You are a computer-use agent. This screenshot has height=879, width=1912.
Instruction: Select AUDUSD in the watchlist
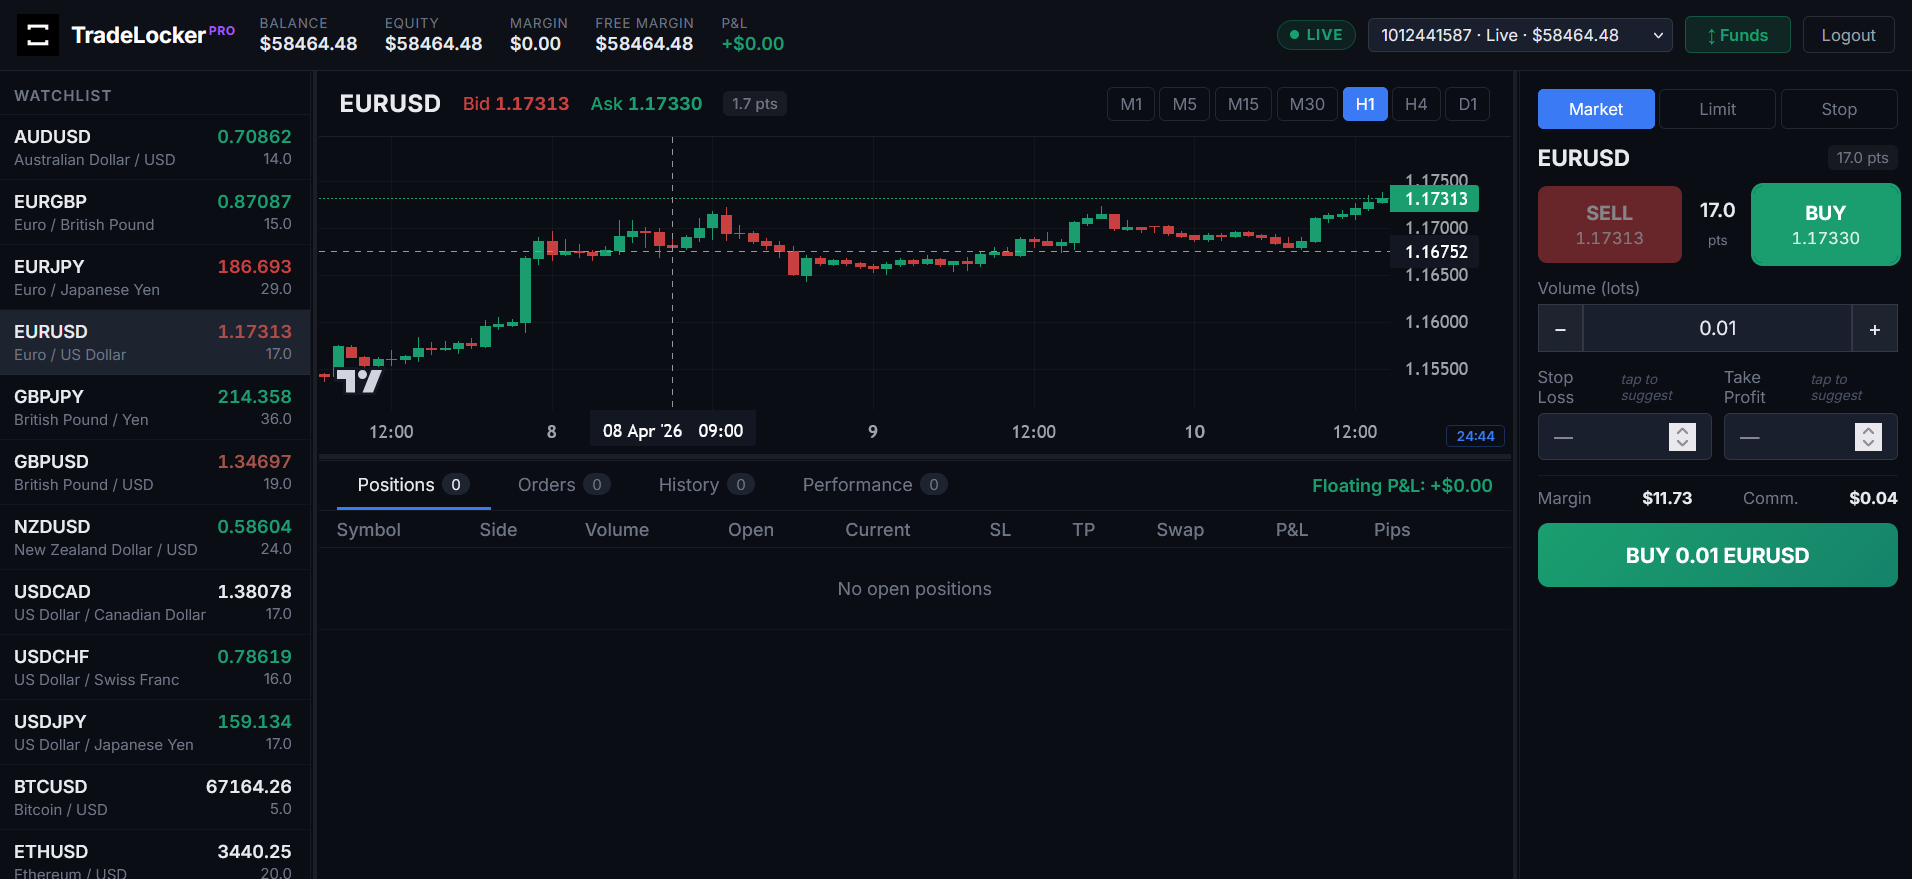tap(155, 147)
